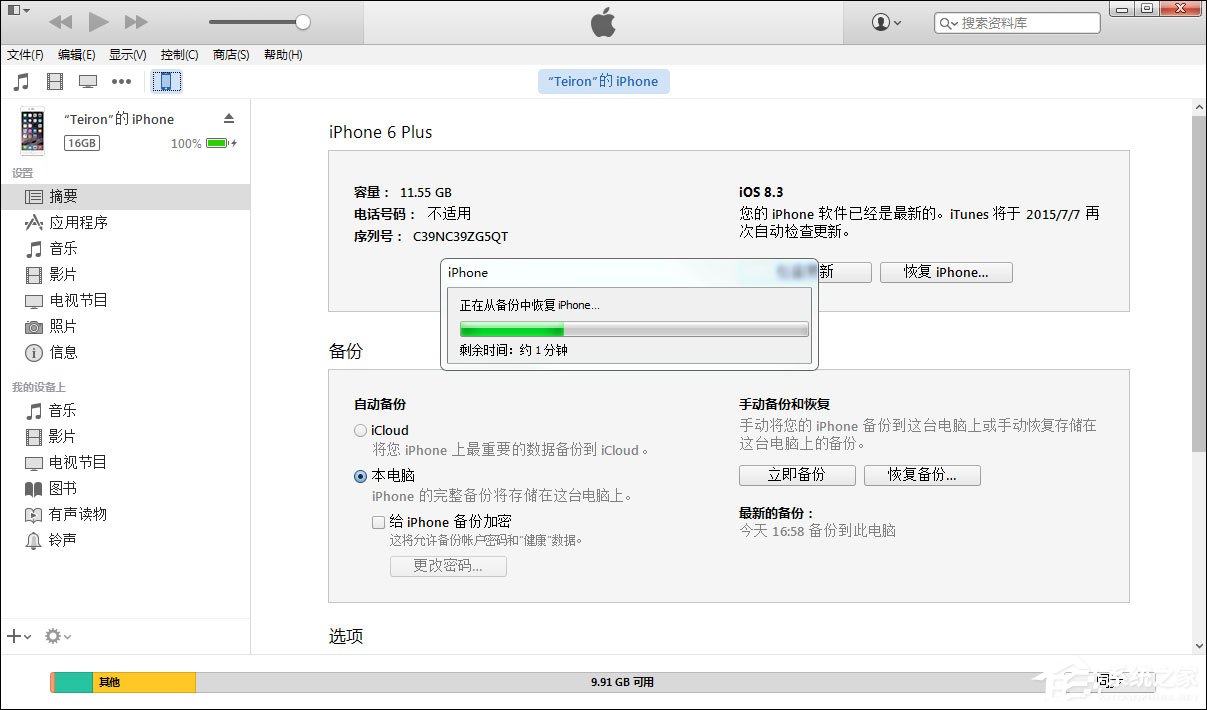Image resolution: width=1207 pixels, height=710 pixels.
Task: Click the 搜索资料库 search field
Action: pyautogui.click(x=1016, y=22)
